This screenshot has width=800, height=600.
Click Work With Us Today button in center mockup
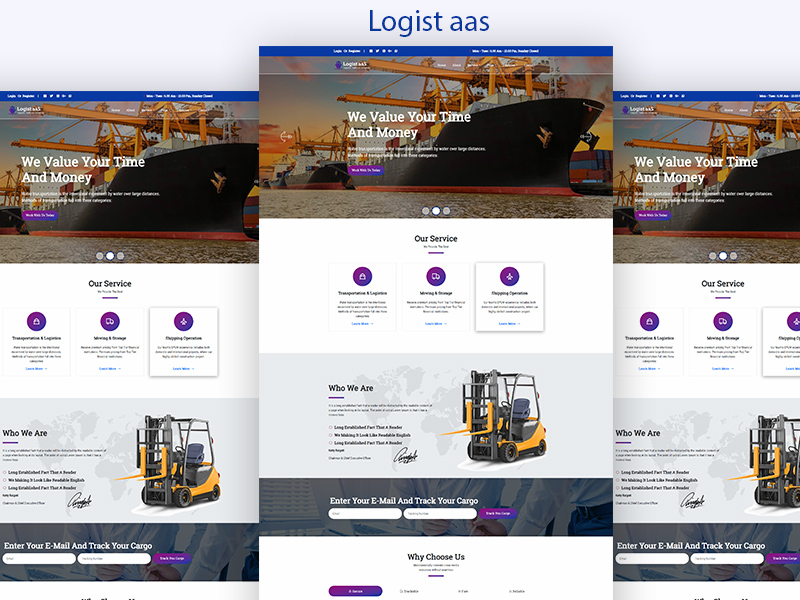(x=366, y=170)
